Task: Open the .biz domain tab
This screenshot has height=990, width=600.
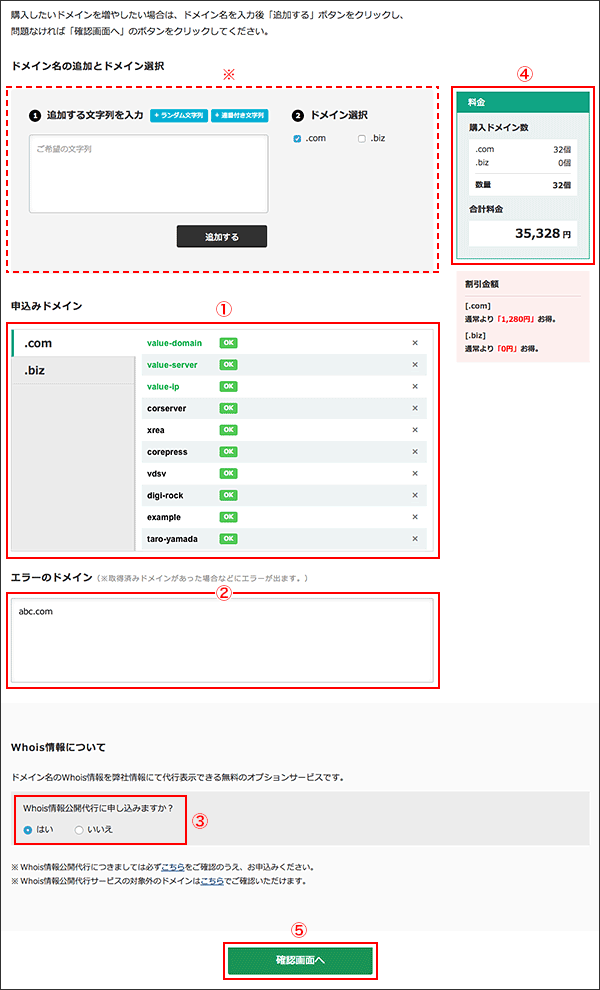Action: click(x=72, y=371)
